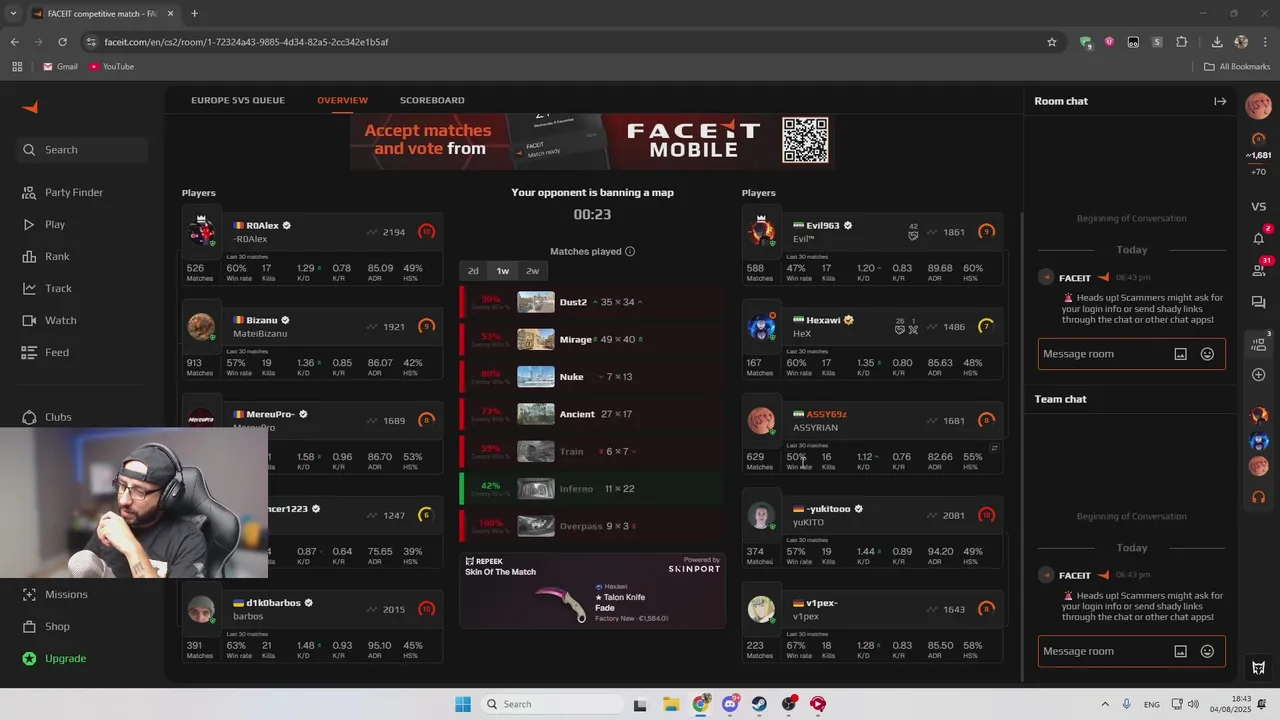The height and width of the screenshot is (720, 1280).
Task: Click the green Upgrade icon
Action: coord(29,658)
